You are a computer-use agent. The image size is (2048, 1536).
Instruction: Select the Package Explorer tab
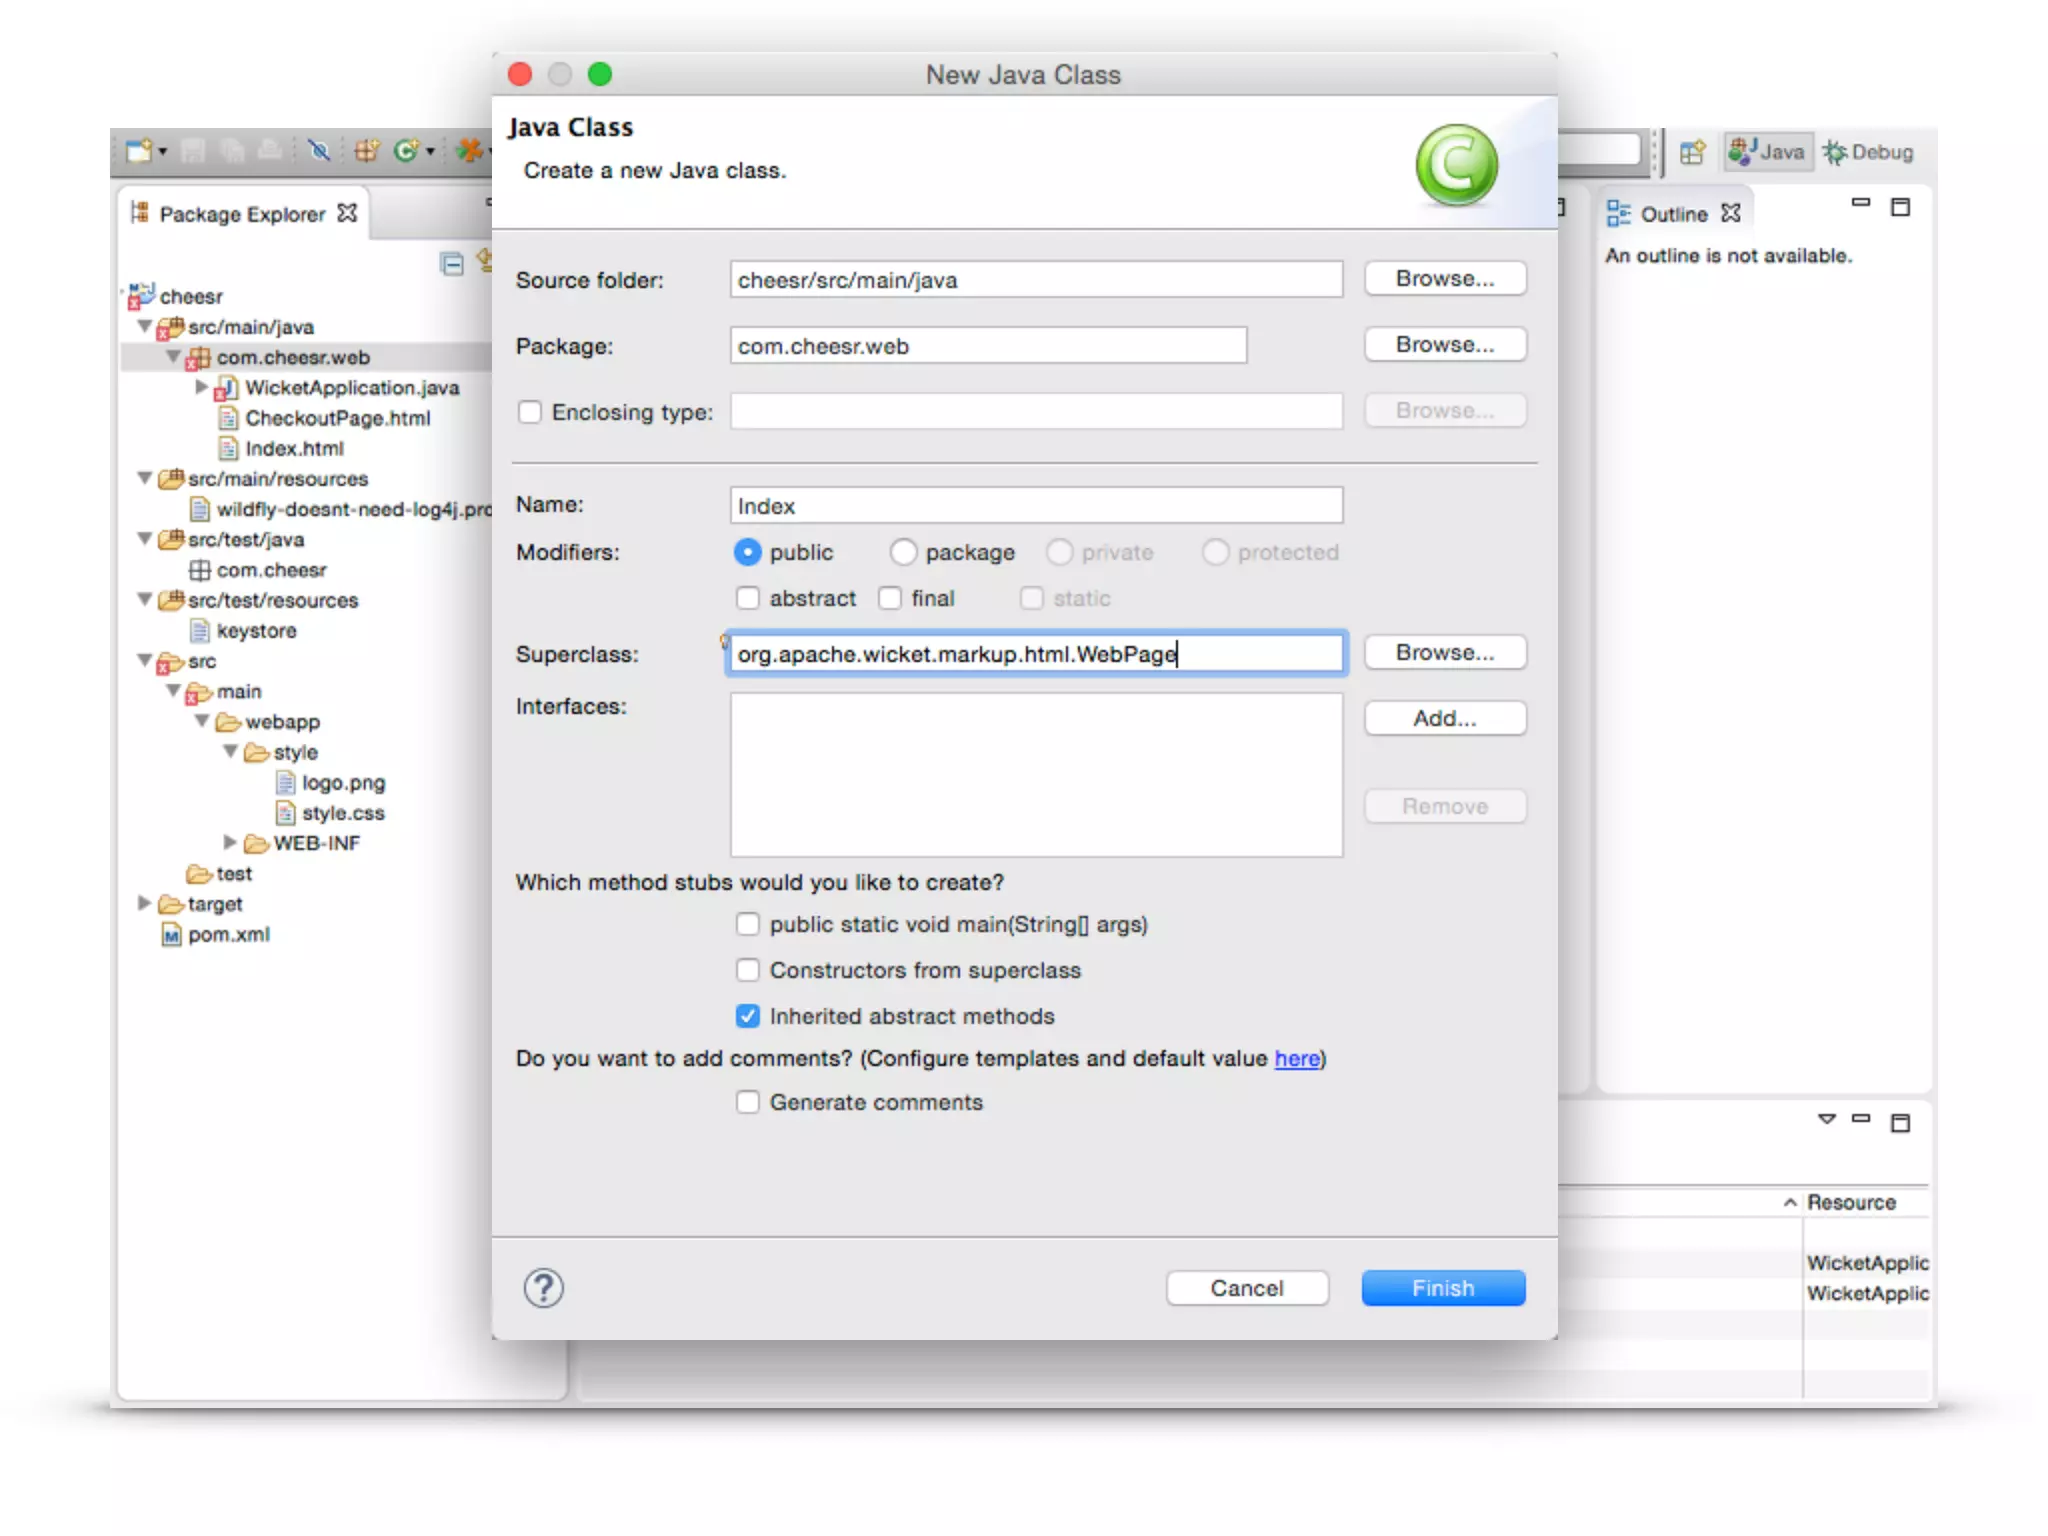pyautogui.click(x=241, y=214)
